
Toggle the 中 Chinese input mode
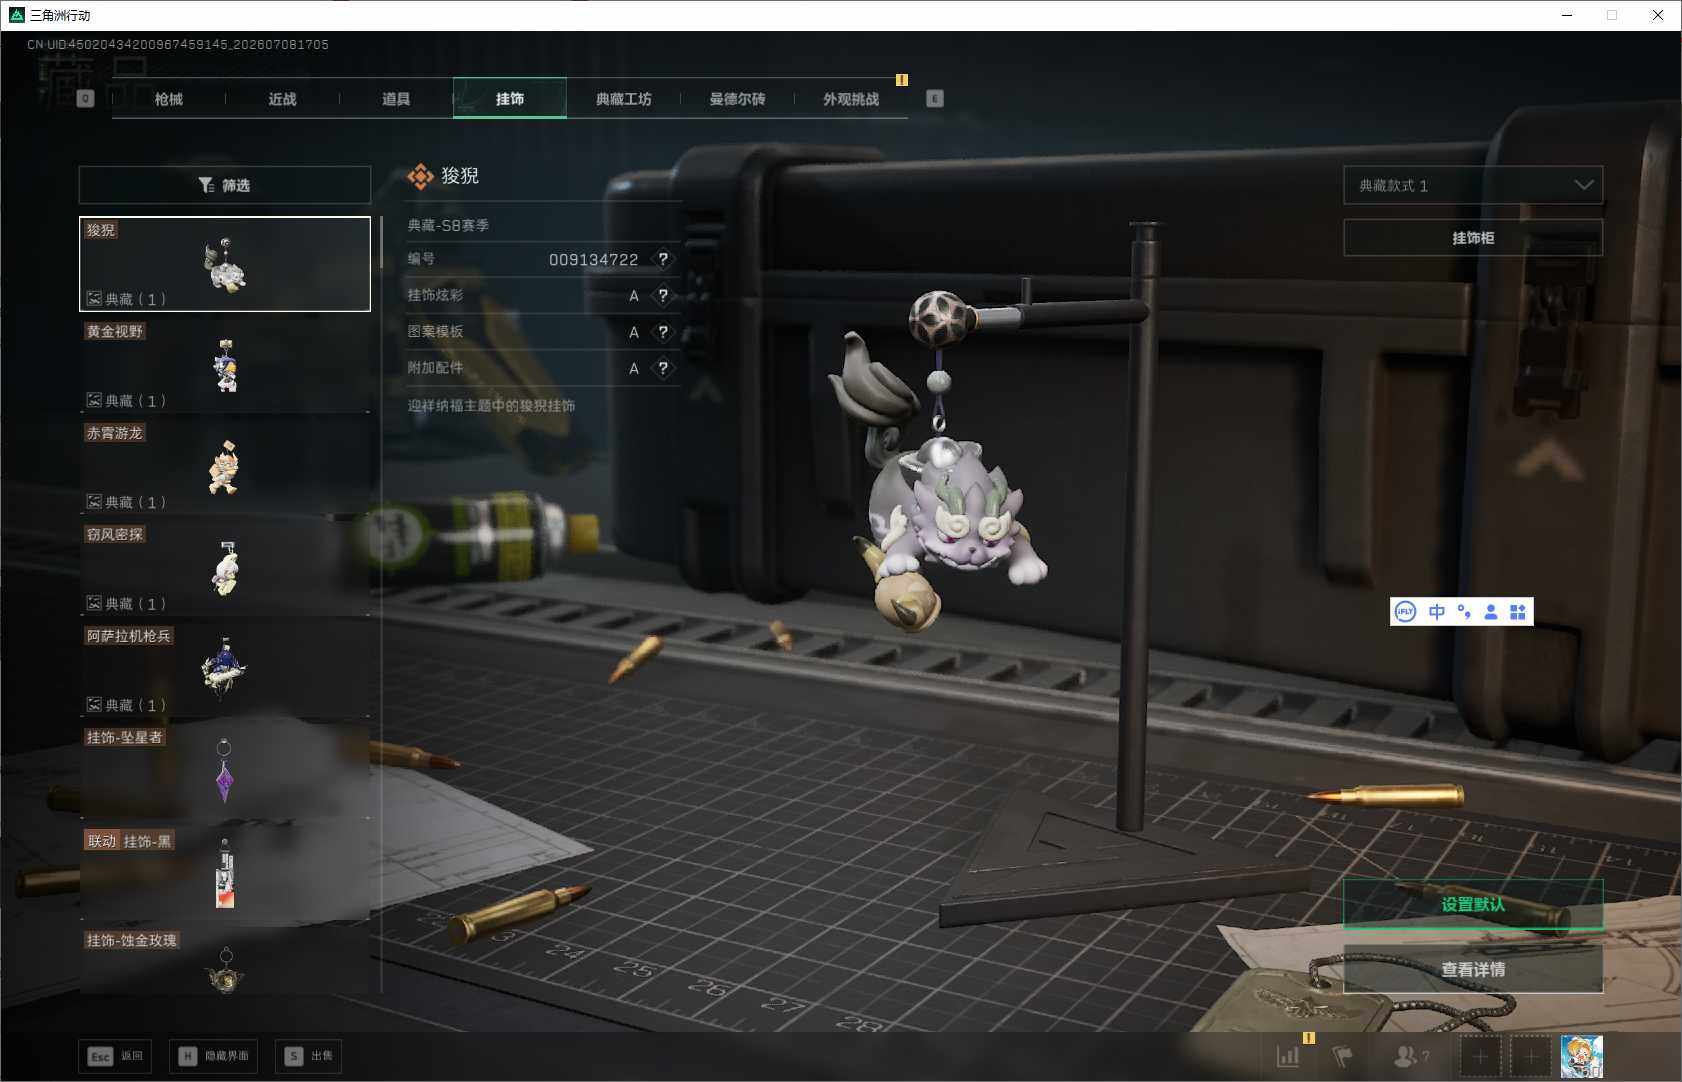point(1437,612)
